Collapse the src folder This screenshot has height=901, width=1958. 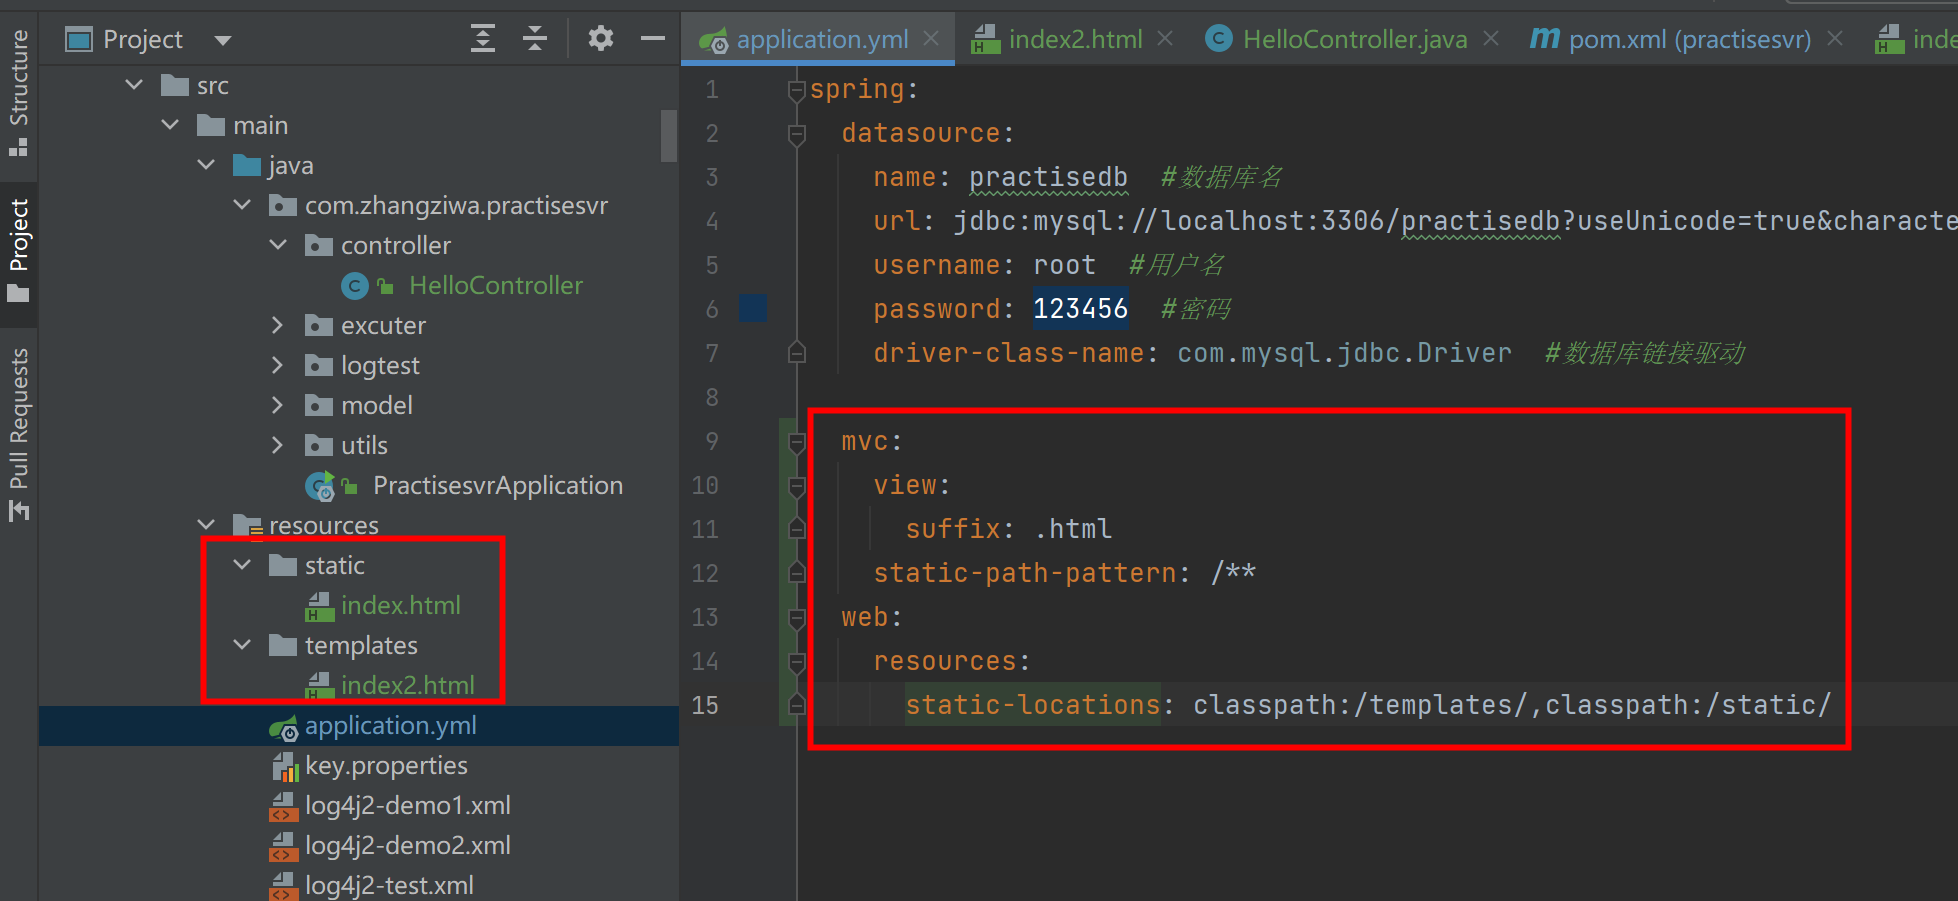[134, 85]
